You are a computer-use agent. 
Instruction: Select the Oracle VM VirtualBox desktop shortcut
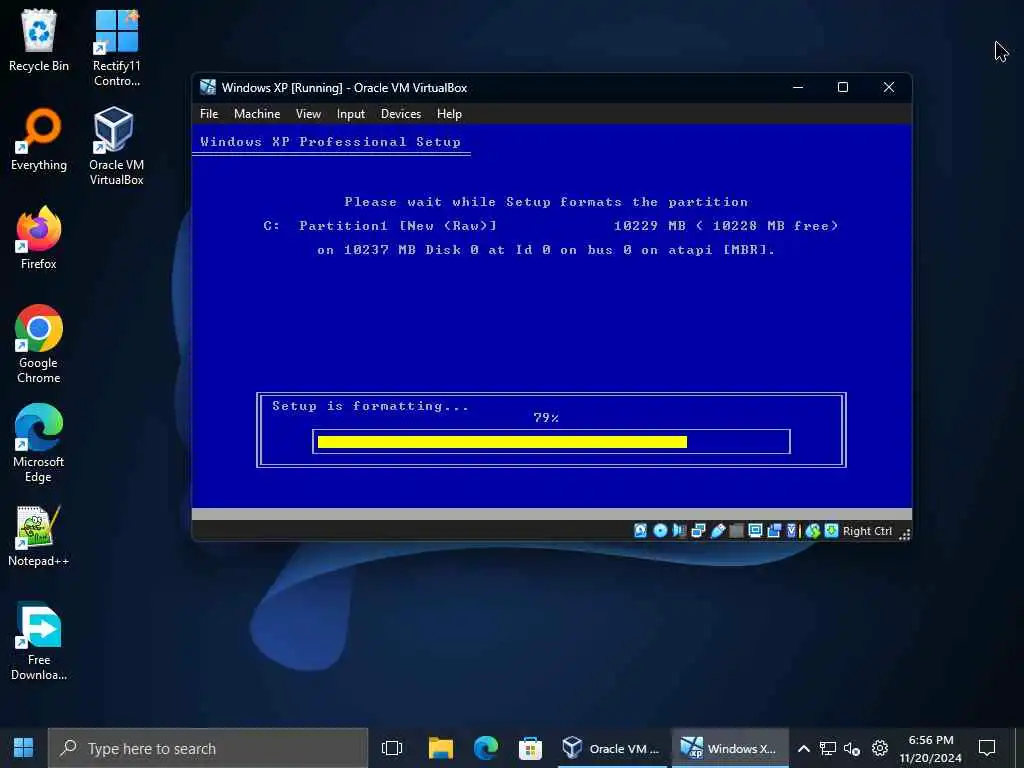116,146
